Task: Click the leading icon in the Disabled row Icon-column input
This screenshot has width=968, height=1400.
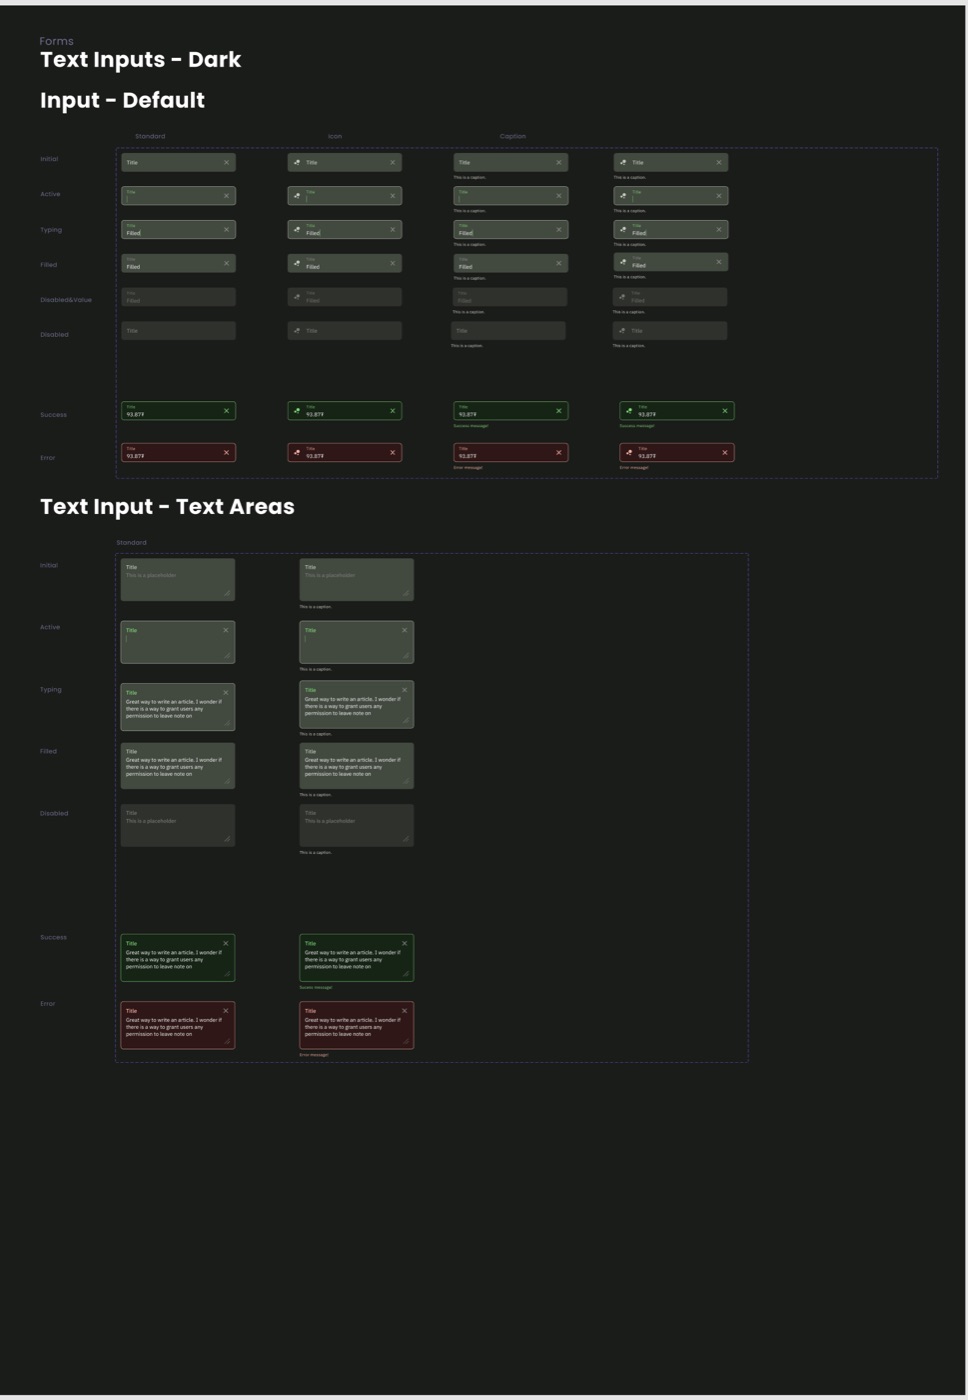Action: point(297,330)
